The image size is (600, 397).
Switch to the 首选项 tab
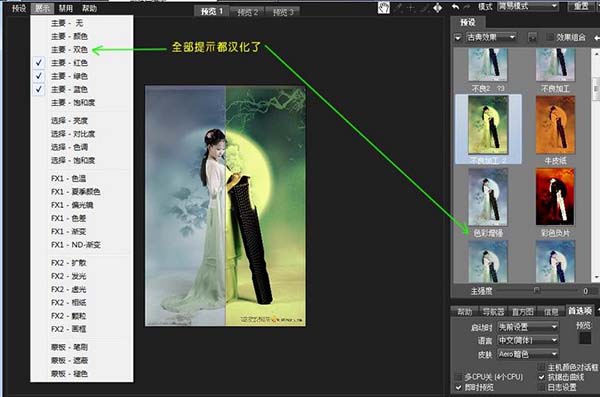pyautogui.click(x=580, y=311)
